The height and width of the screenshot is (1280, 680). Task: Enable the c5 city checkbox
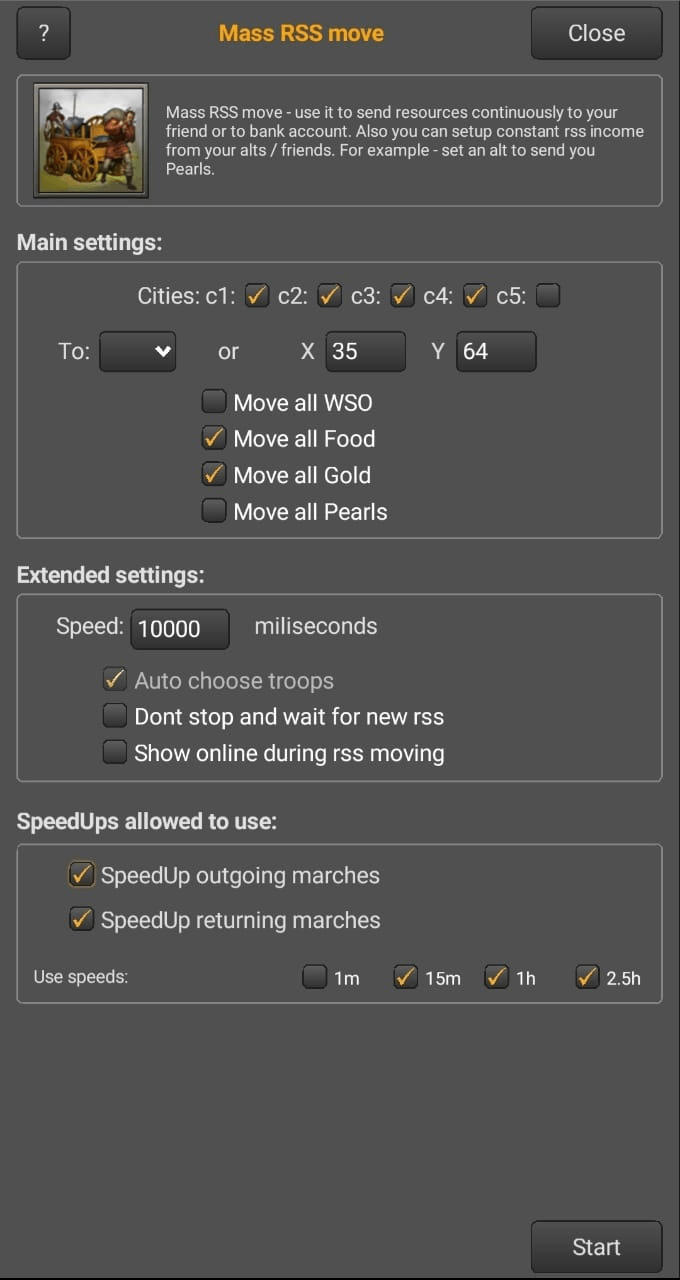(x=548, y=296)
